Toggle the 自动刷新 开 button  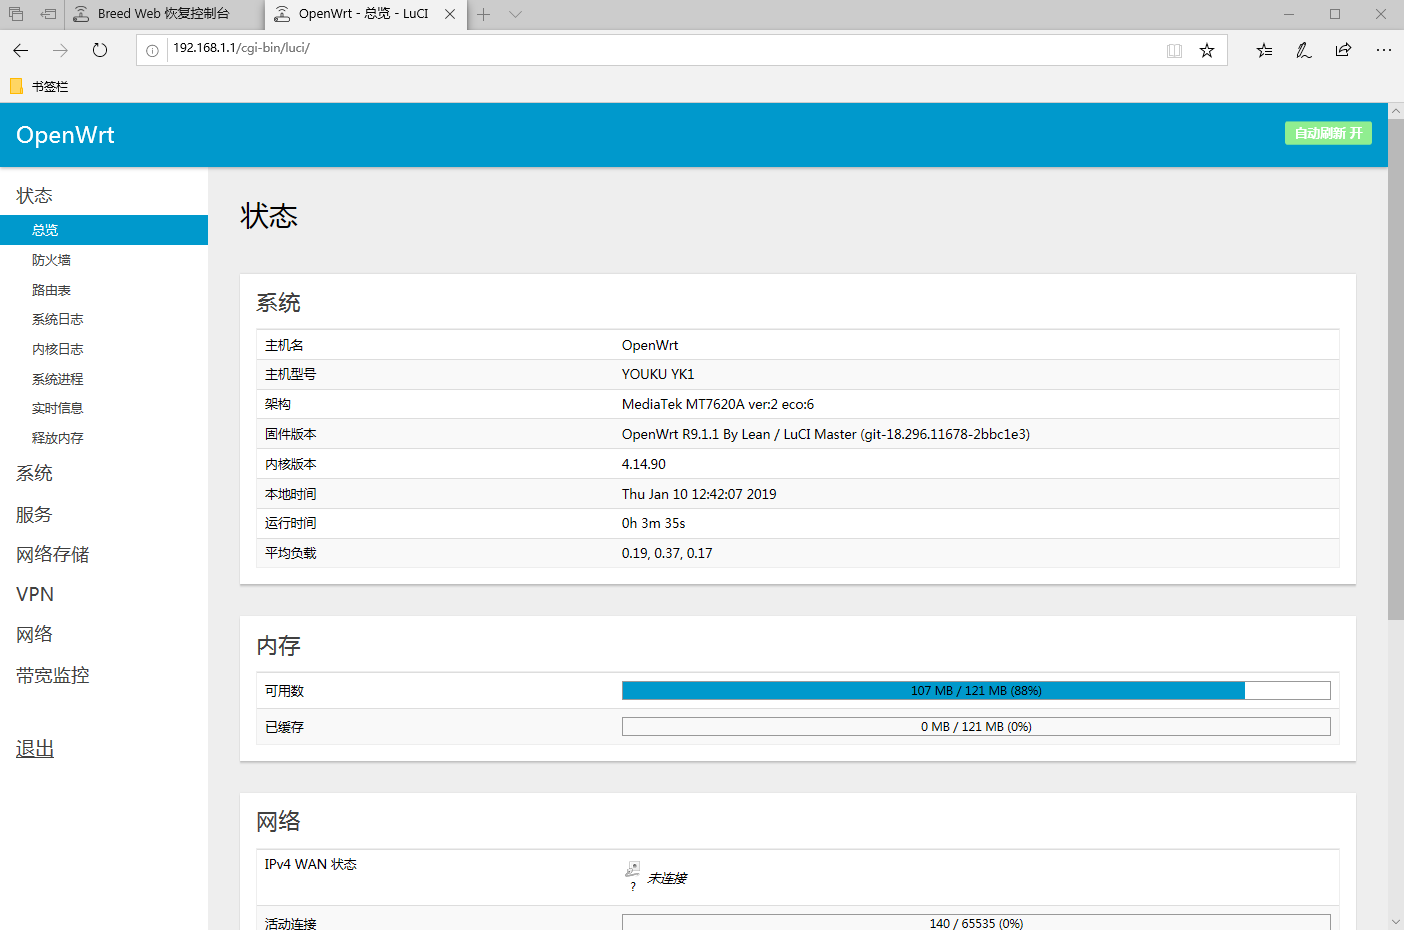pyautogui.click(x=1328, y=133)
